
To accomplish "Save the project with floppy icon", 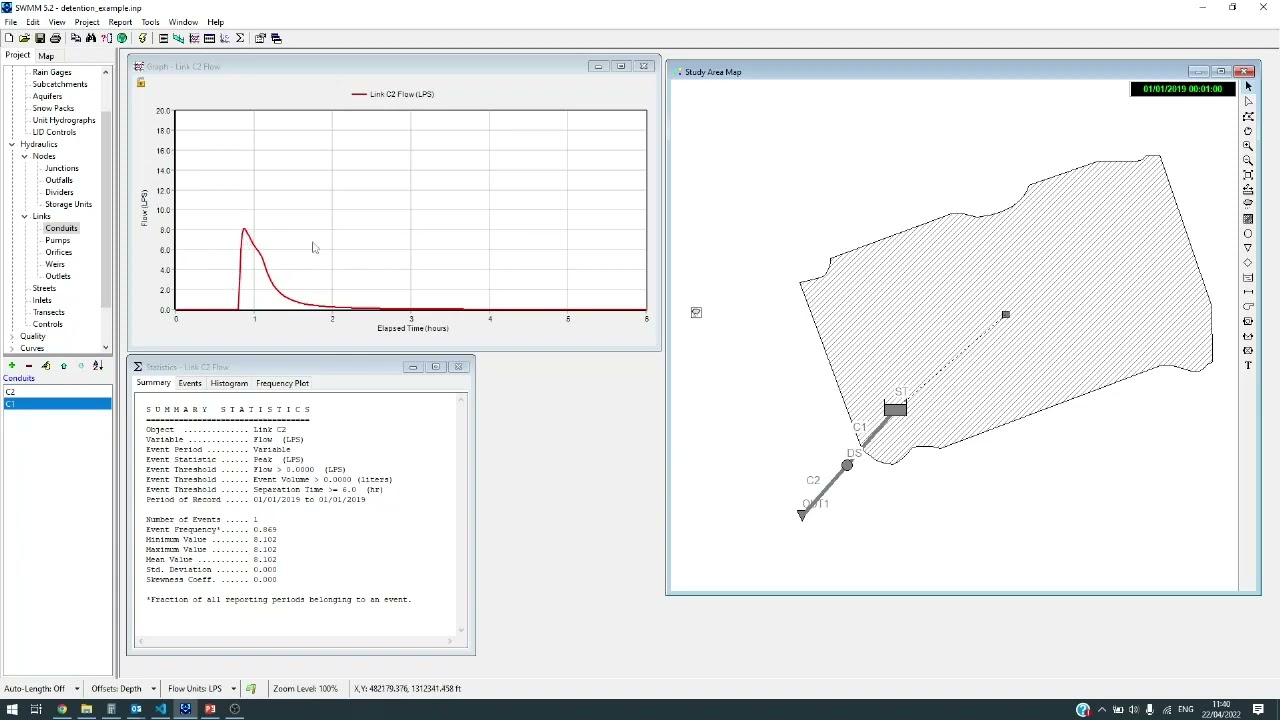I will (x=40, y=38).
